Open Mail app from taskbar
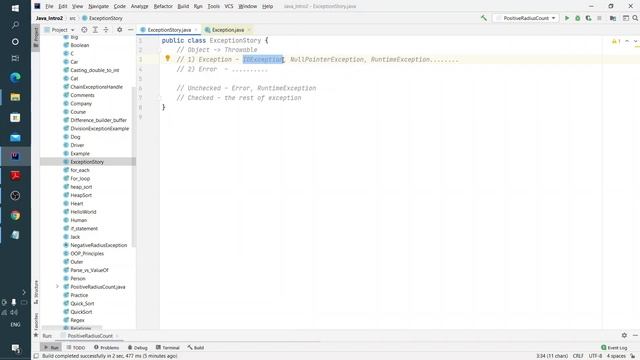The height and width of the screenshot is (360, 640). (x=15, y=138)
